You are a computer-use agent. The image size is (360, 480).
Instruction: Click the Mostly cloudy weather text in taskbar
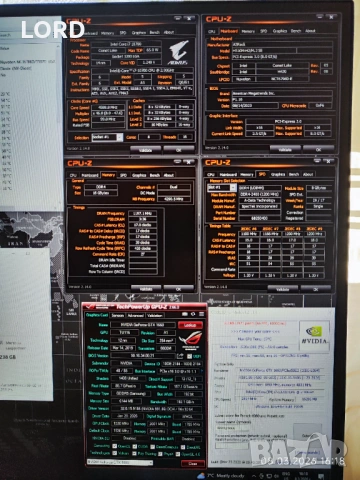(x=230, y=476)
